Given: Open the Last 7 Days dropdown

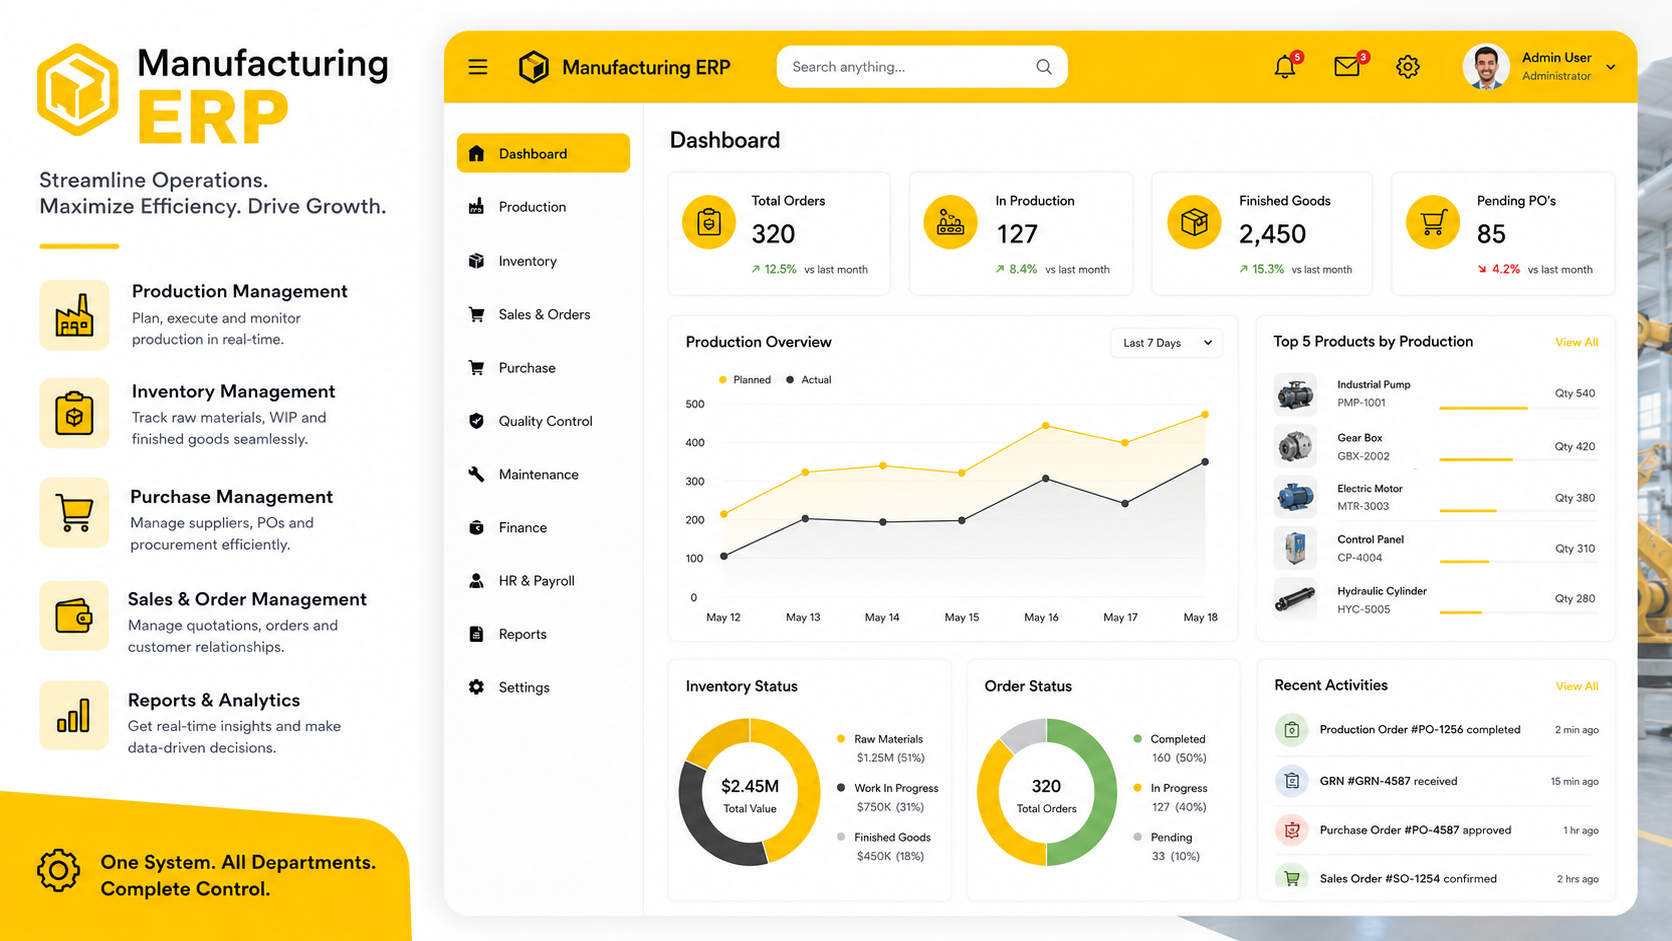Looking at the screenshot, I should [1166, 343].
